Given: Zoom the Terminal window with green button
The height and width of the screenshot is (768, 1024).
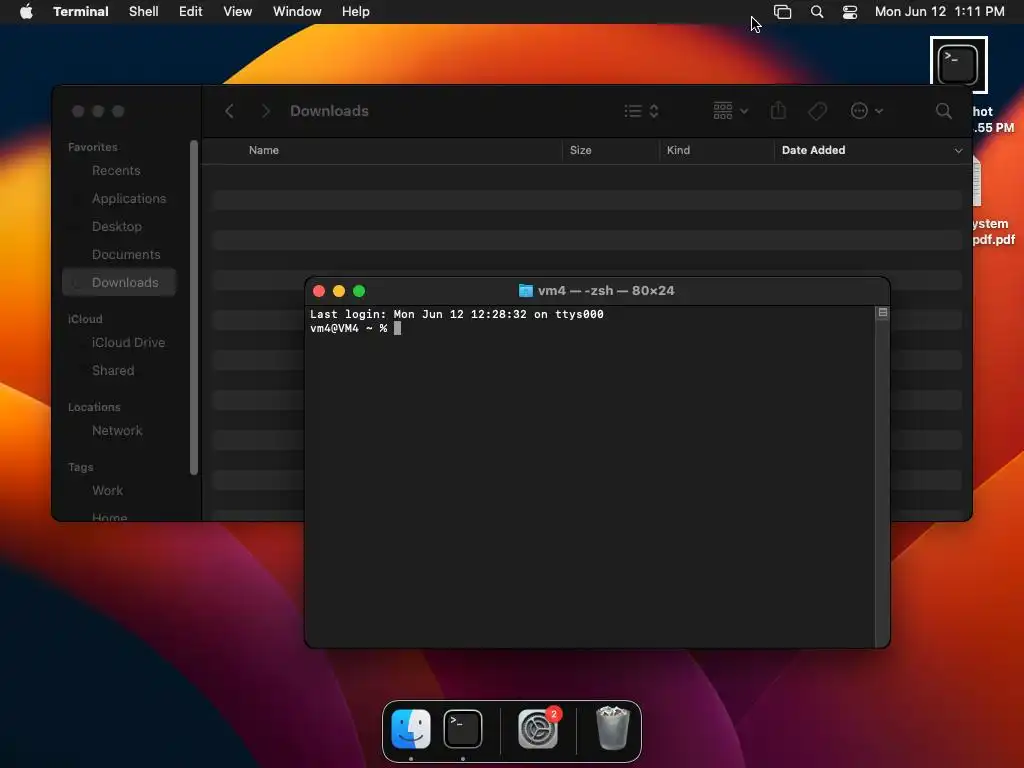Looking at the screenshot, I should 359,291.
